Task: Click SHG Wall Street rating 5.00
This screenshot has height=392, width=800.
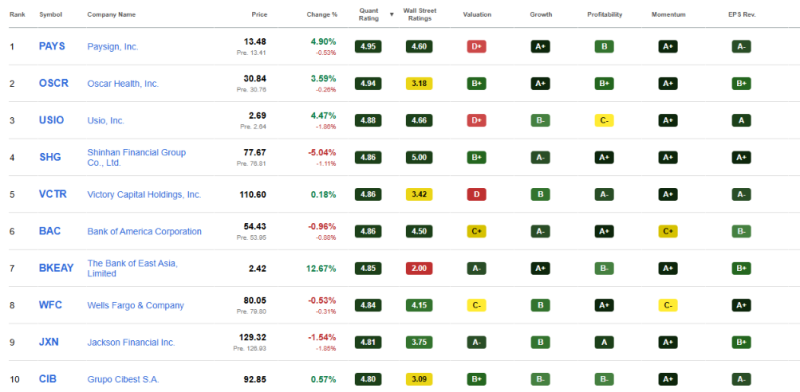Action: tap(419, 157)
